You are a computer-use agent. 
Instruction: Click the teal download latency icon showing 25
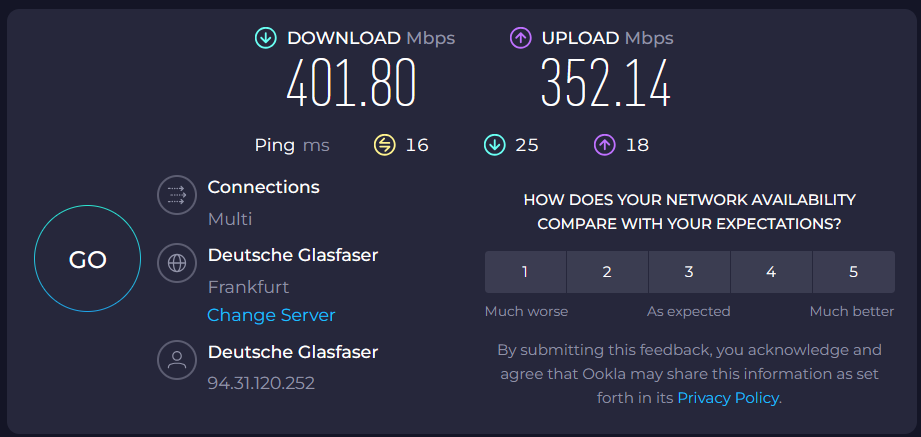click(x=495, y=145)
